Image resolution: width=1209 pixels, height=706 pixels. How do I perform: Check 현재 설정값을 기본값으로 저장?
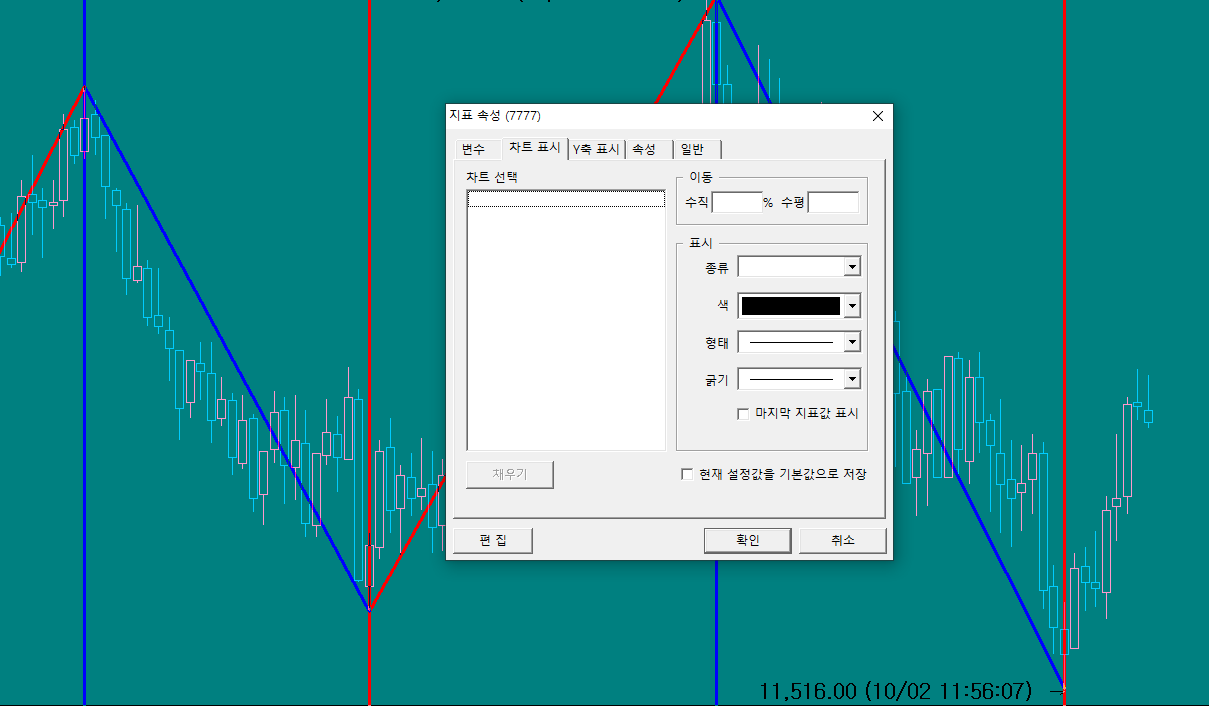tap(687, 474)
